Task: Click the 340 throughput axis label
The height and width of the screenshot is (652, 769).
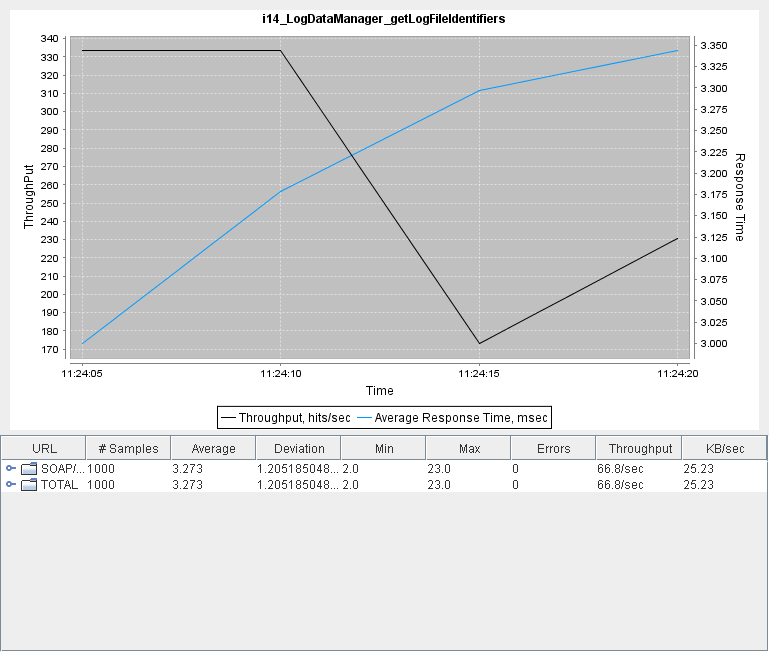Action: (x=49, y=38)
